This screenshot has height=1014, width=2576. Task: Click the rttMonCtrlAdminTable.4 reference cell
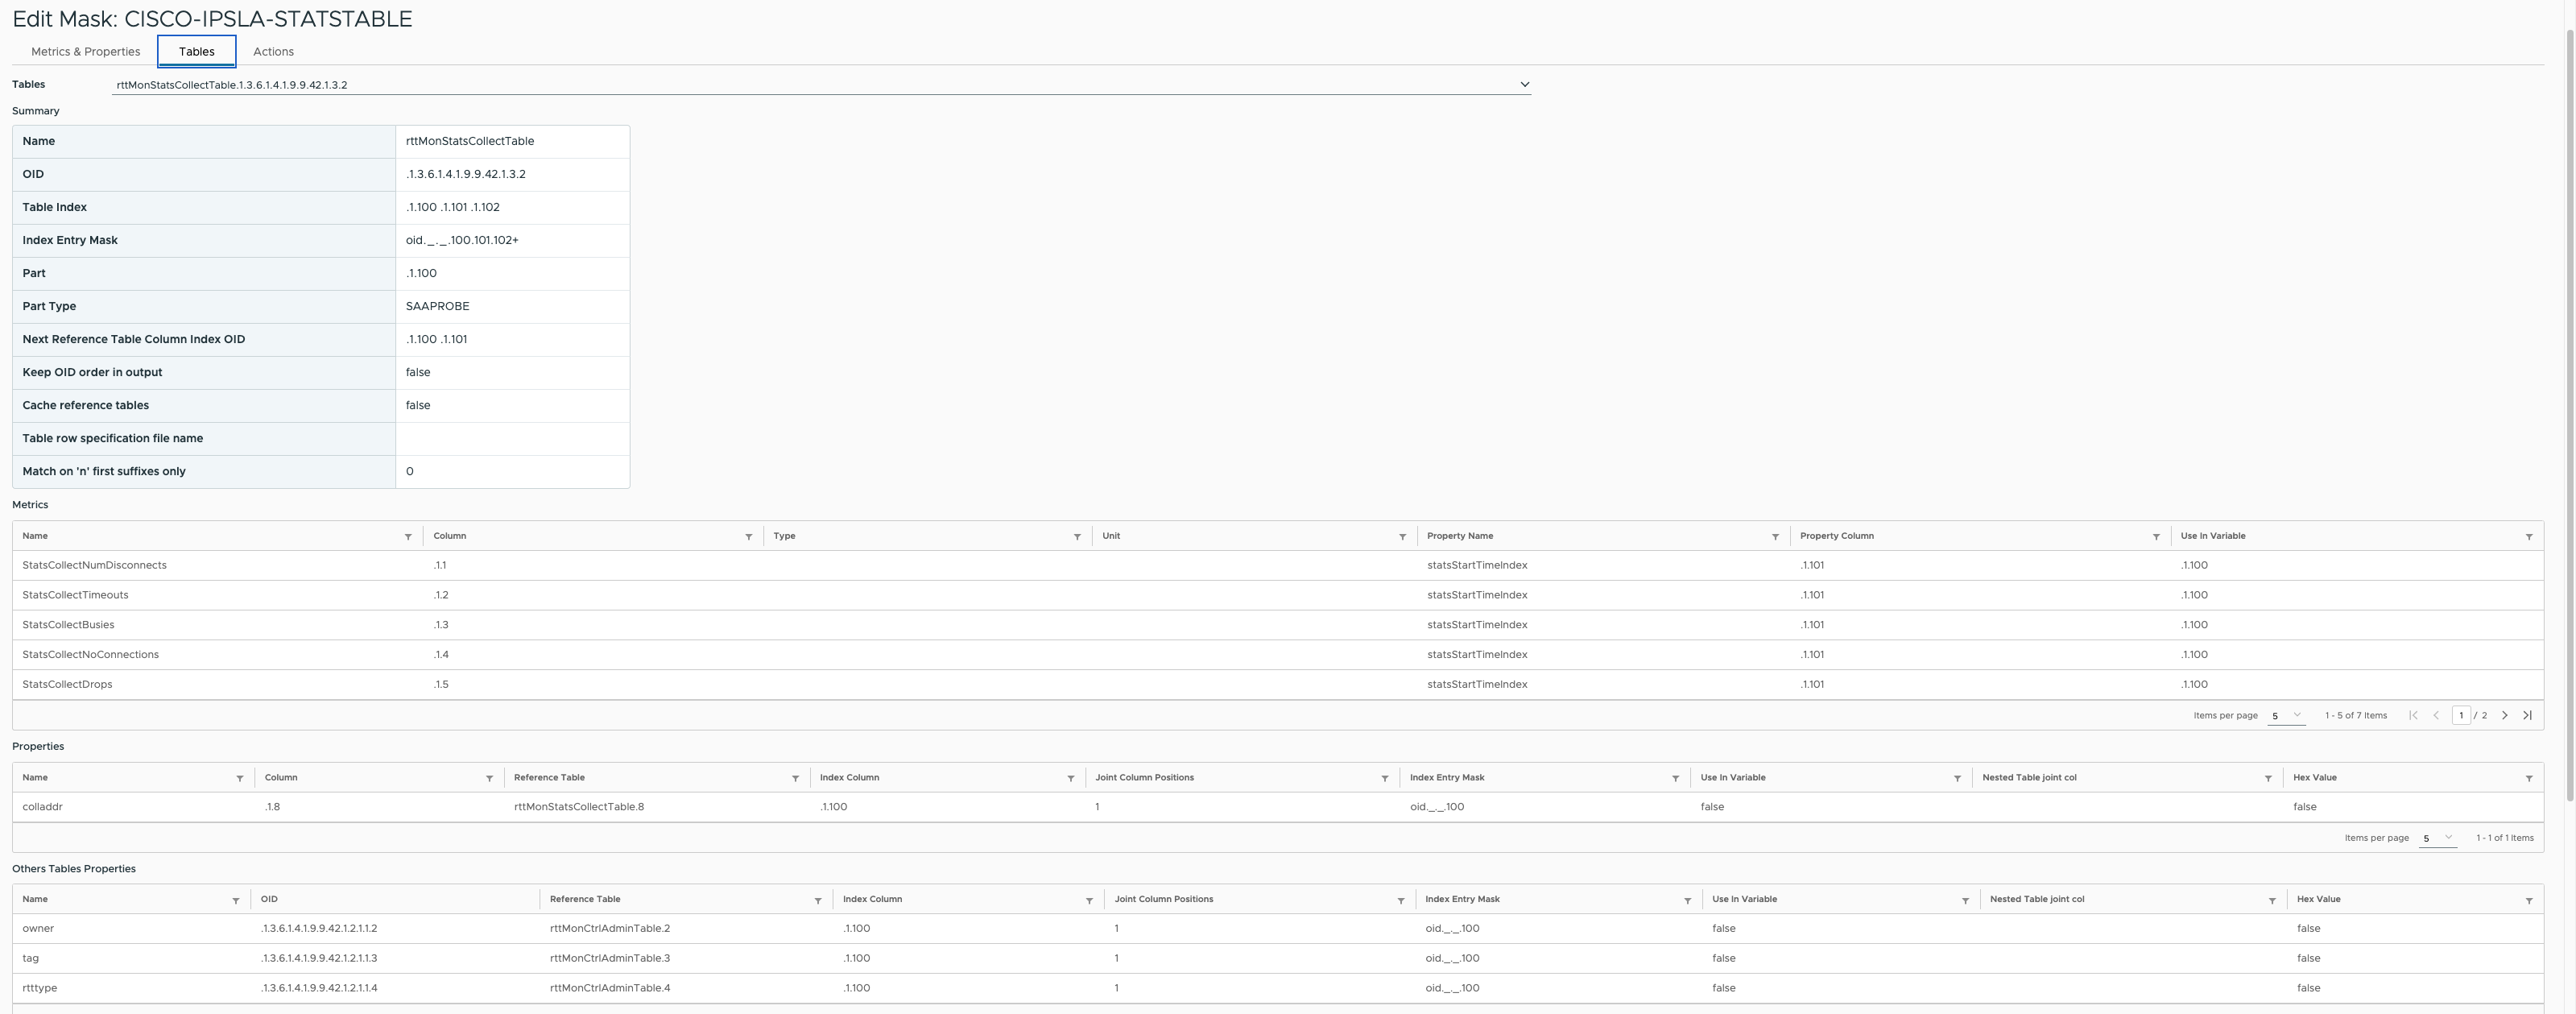[x=610, y=988]
